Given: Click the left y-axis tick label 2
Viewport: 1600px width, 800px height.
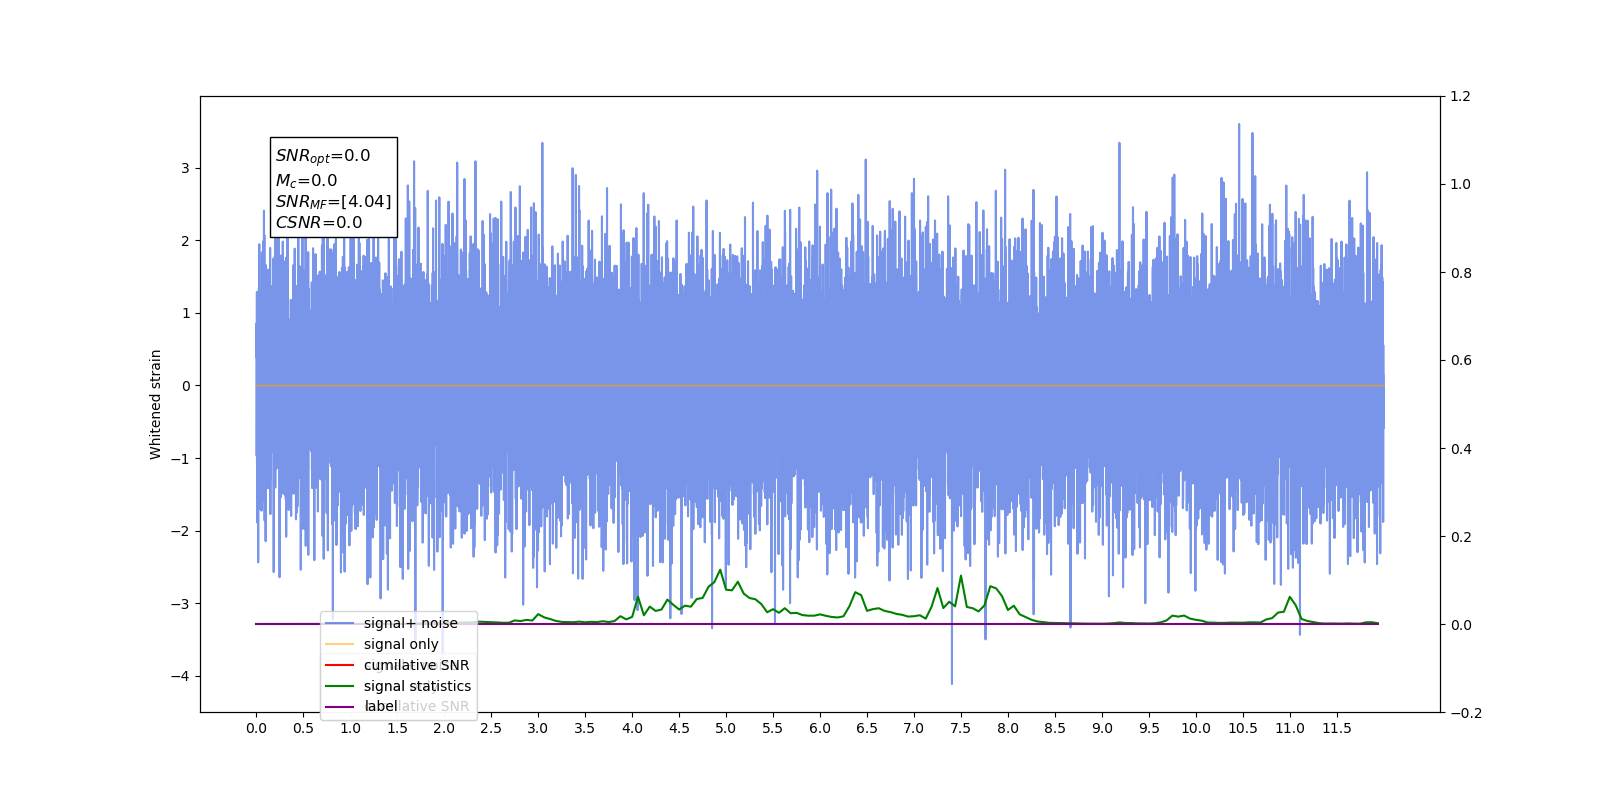Looking at the screenshot, I should (x=185, y=241).
